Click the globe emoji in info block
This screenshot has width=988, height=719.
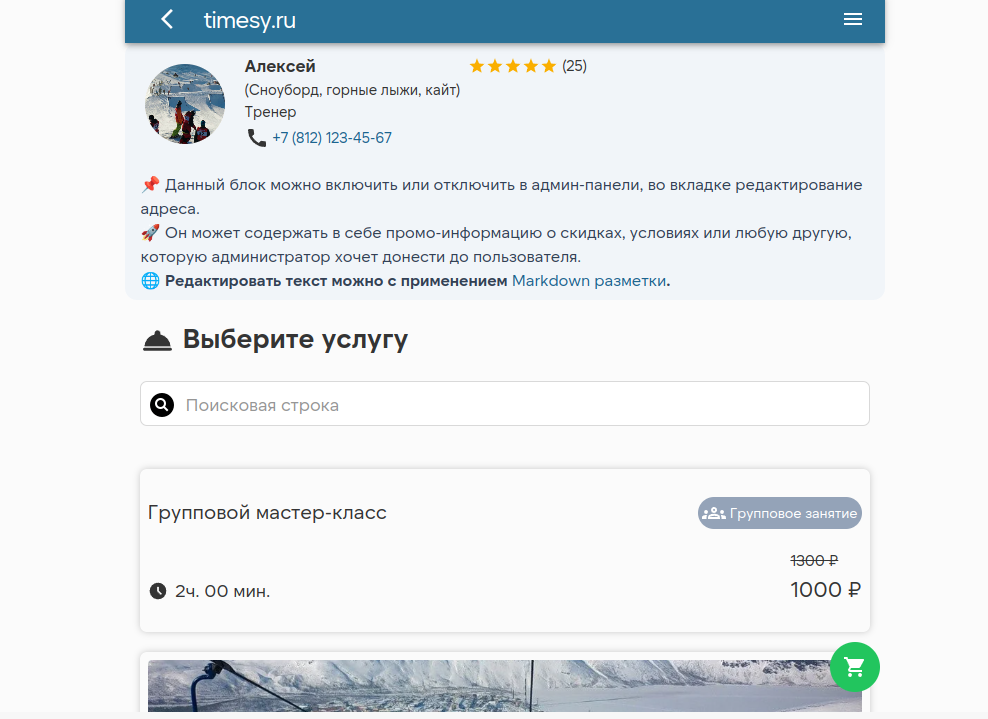click(x=150, y=281)
